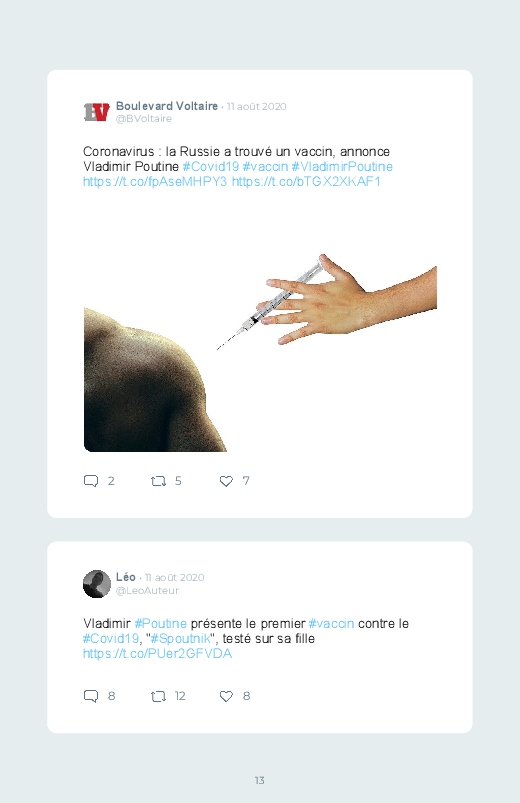Retweet Léo's tweet about Spoutnik
The height and width of the screenshot is (803, 520).
(x=158, y=696)
